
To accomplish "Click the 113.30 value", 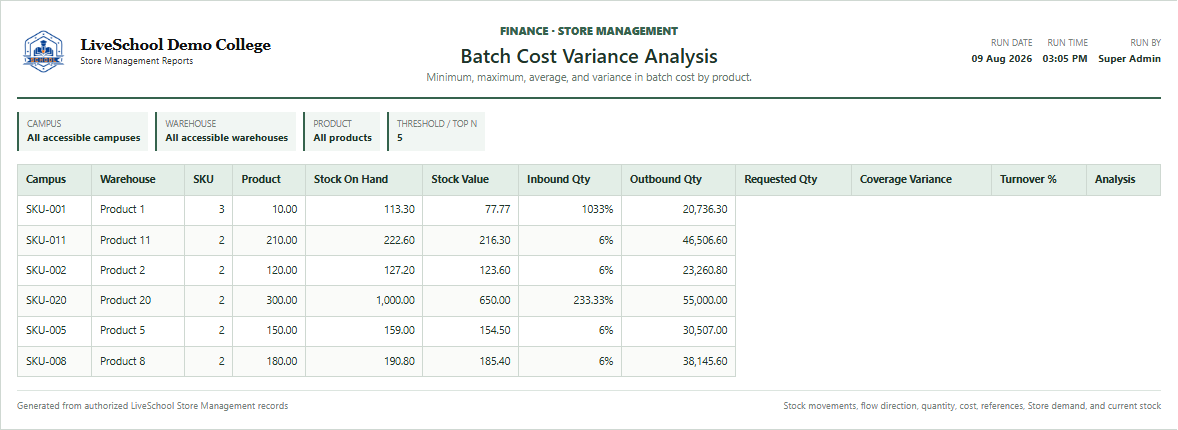I will (399, 210).
